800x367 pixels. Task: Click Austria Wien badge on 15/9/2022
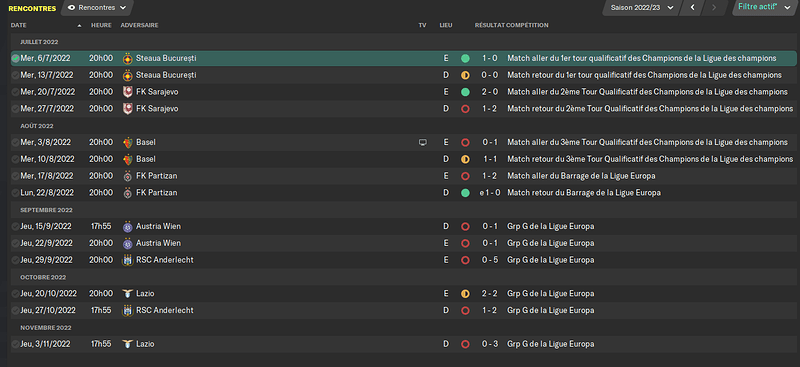click(x=128, y=227)
